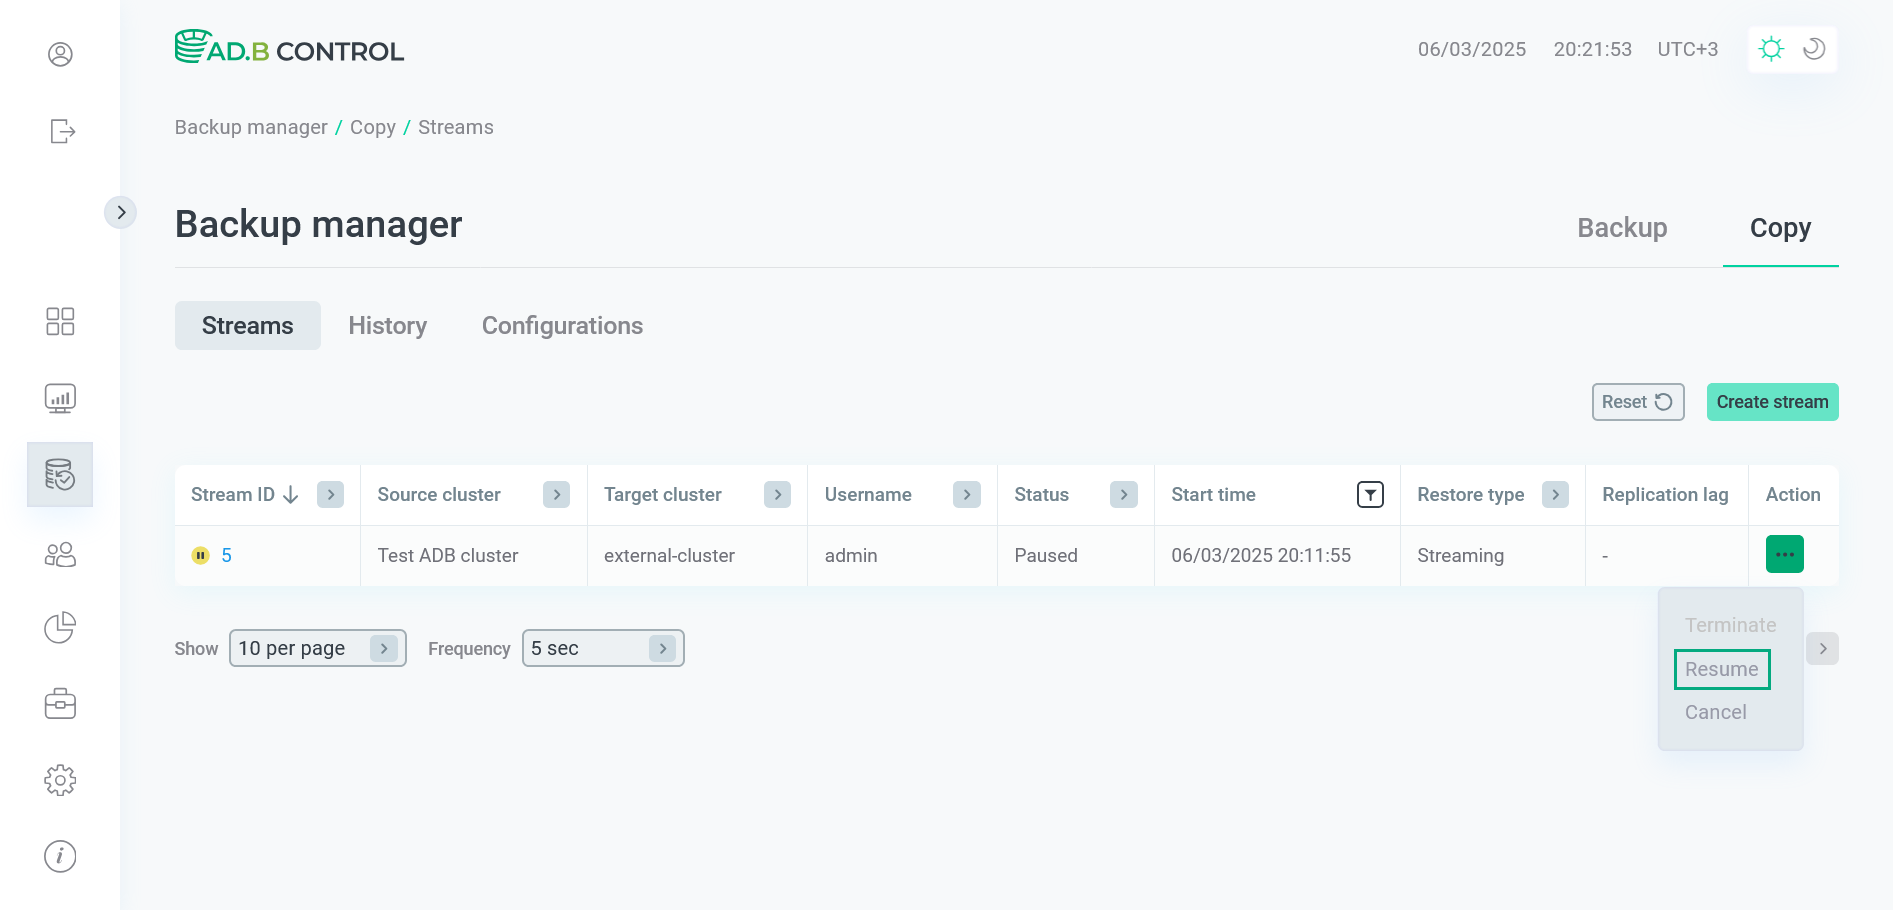This screenshot has height=910, width=1894.
Task: Switch to the History tab
Action: (388, 326)
